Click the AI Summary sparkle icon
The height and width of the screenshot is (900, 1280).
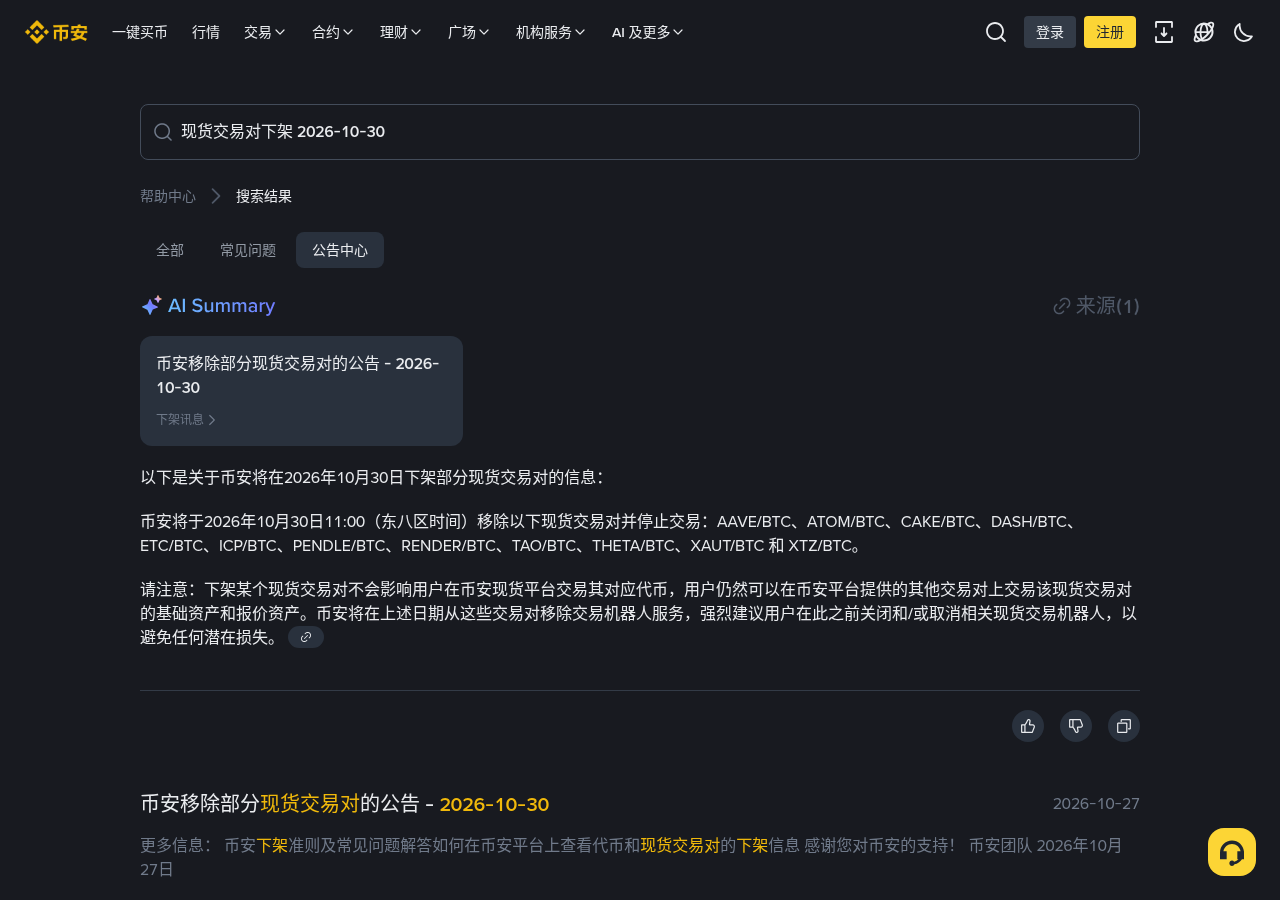[151, 306]
